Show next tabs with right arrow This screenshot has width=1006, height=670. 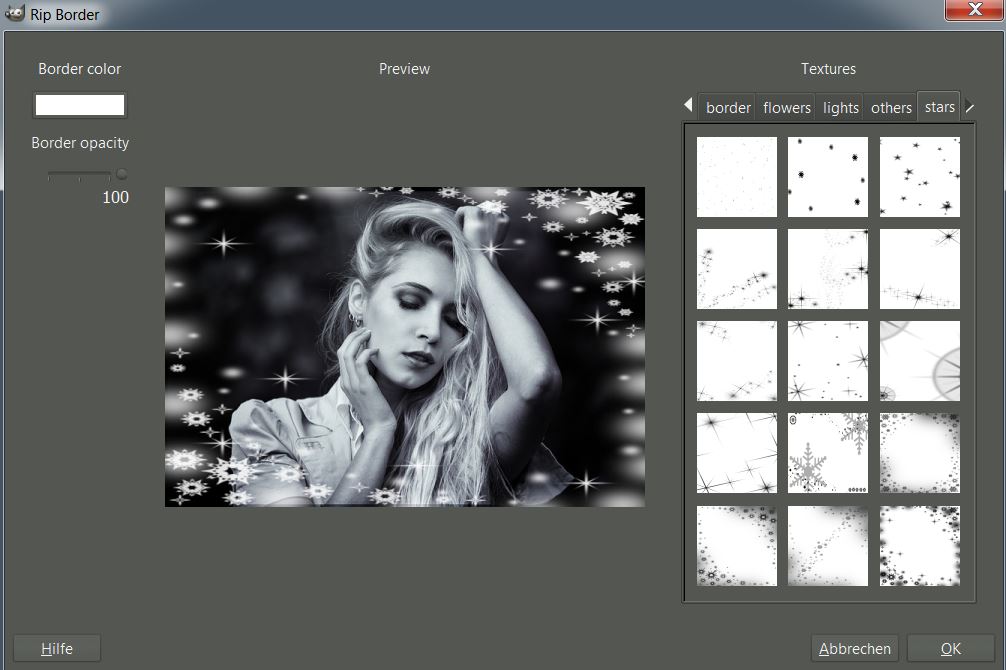pos(969,107)
